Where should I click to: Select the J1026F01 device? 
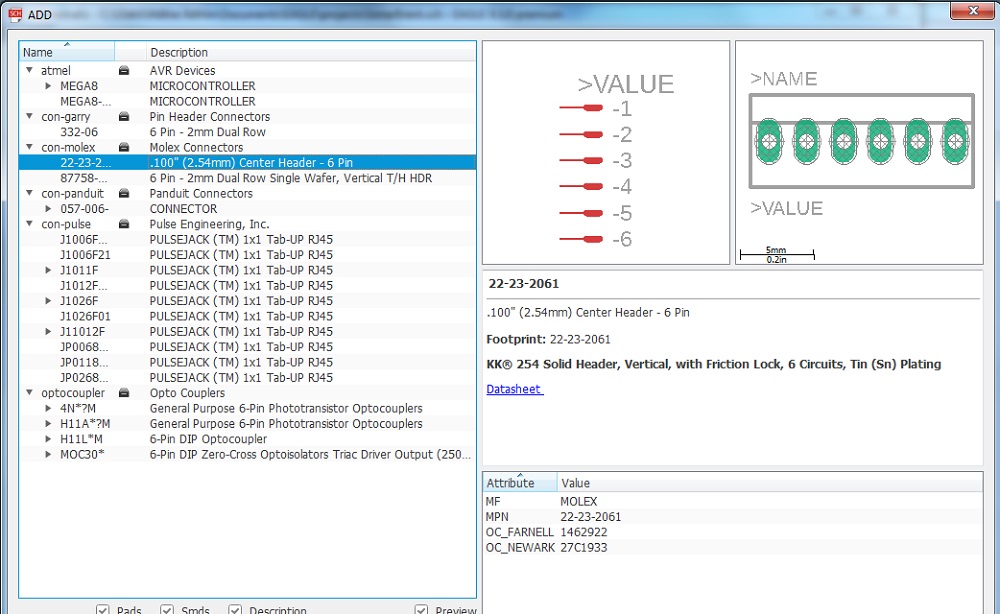[x=247, y=316]
